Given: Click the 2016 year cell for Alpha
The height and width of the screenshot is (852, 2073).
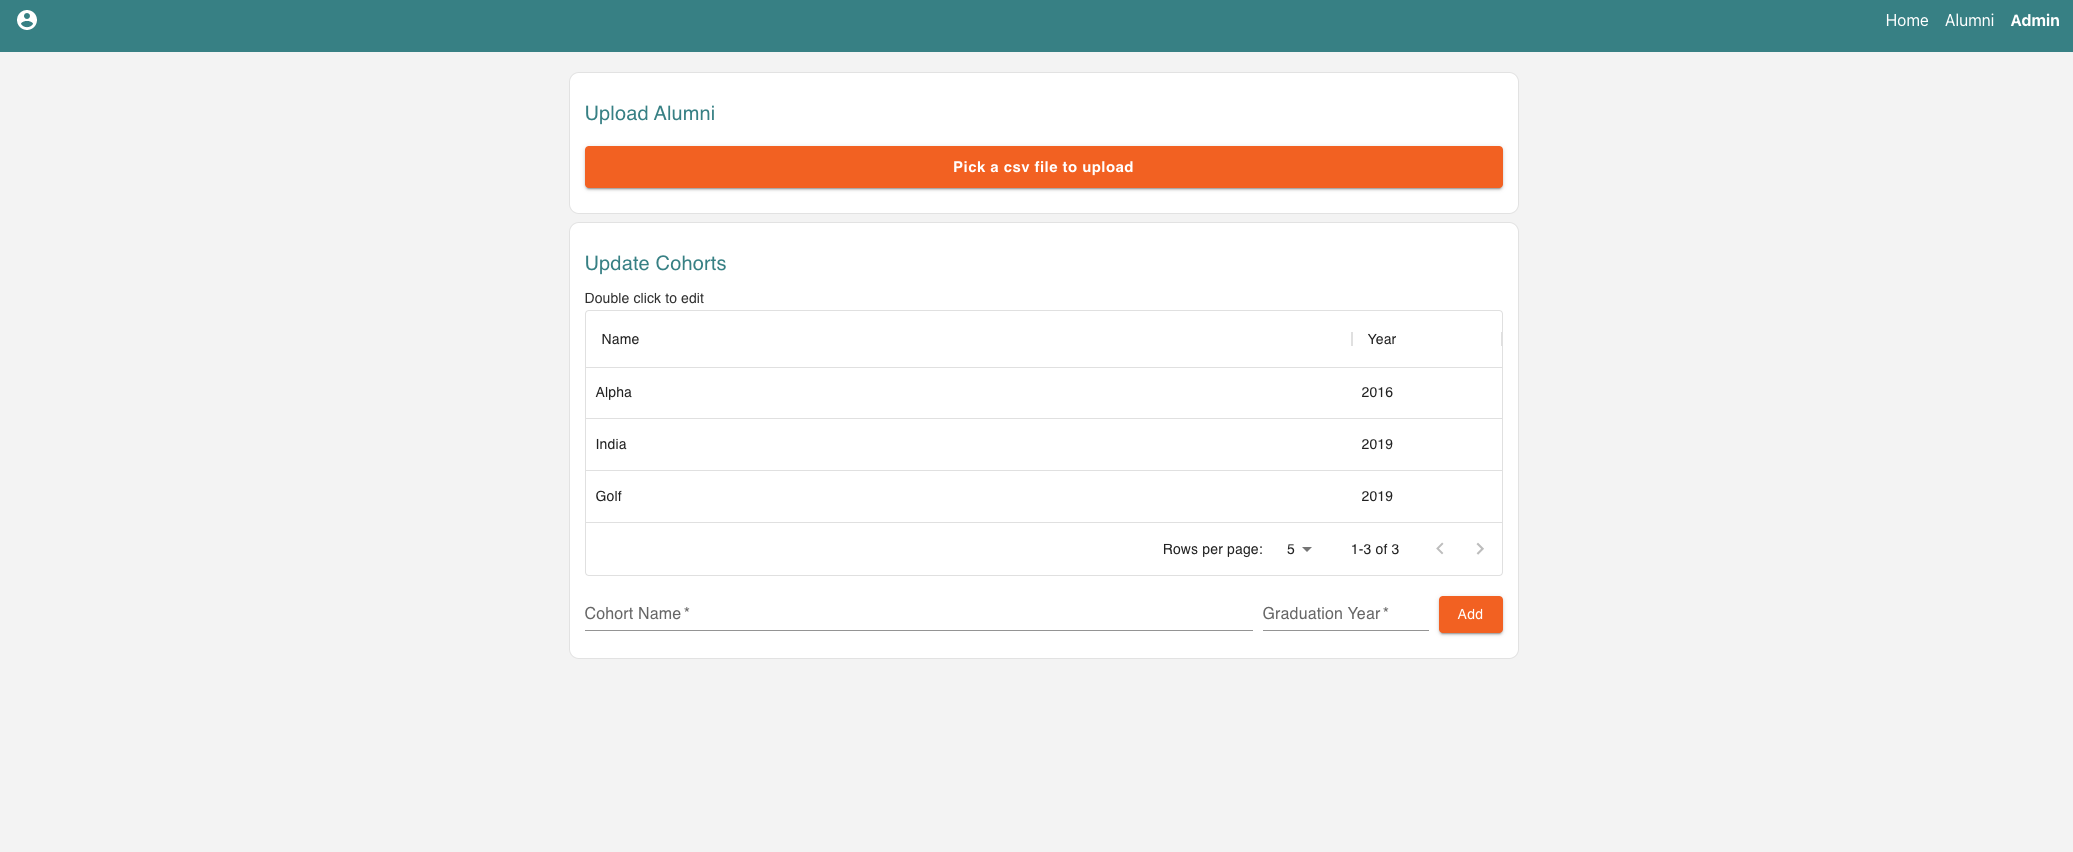Looking at the screenshot, I should click(x=1426, y=392).
